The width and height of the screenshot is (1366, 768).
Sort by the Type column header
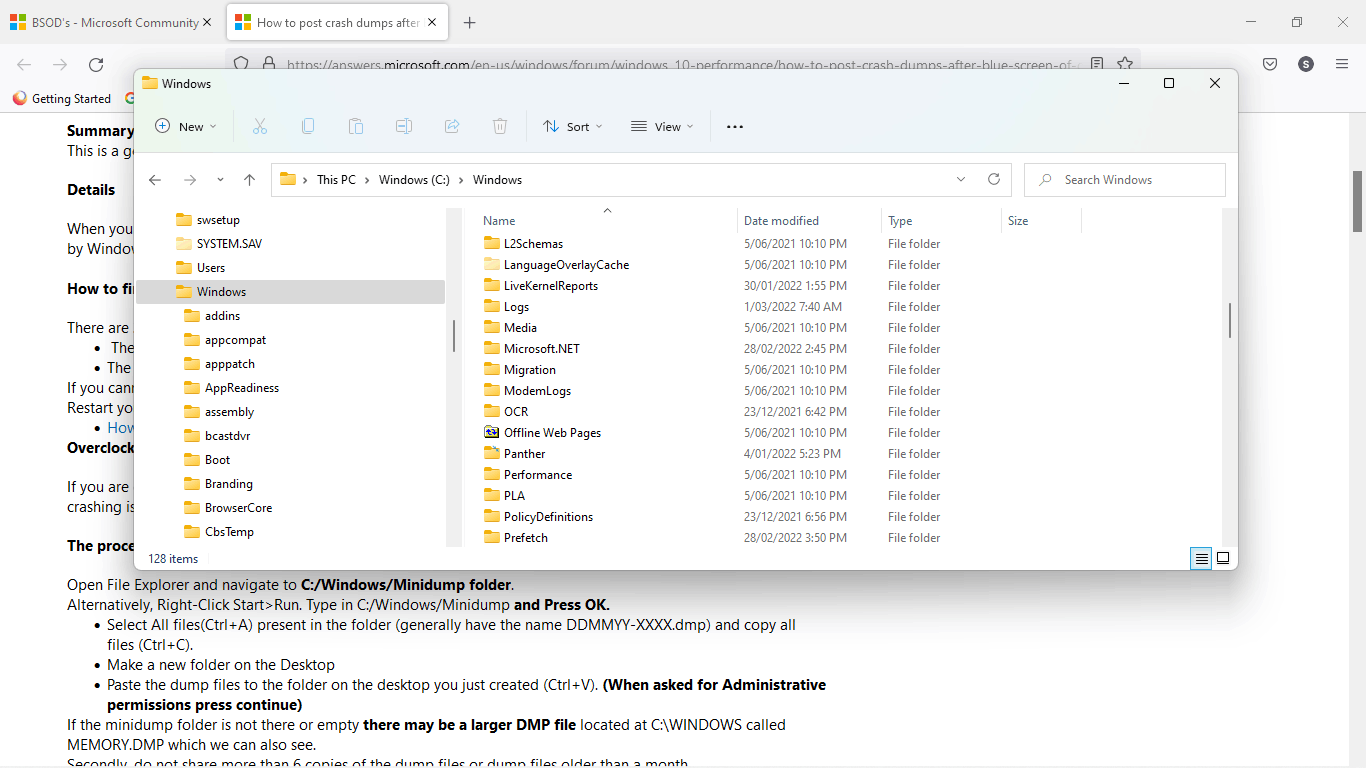[x=941, y=221]
